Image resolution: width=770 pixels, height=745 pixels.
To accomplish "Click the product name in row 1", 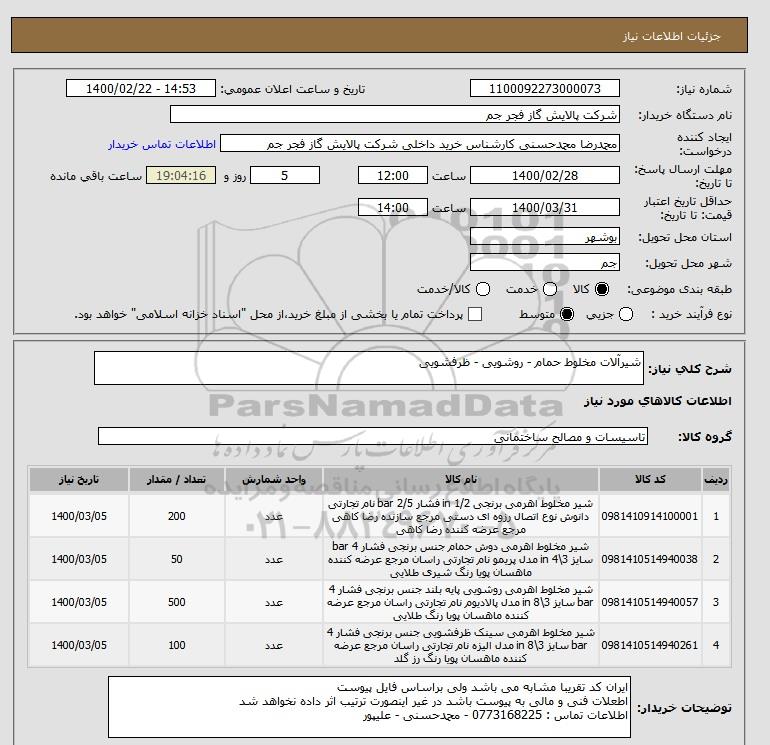I will 461,516.
